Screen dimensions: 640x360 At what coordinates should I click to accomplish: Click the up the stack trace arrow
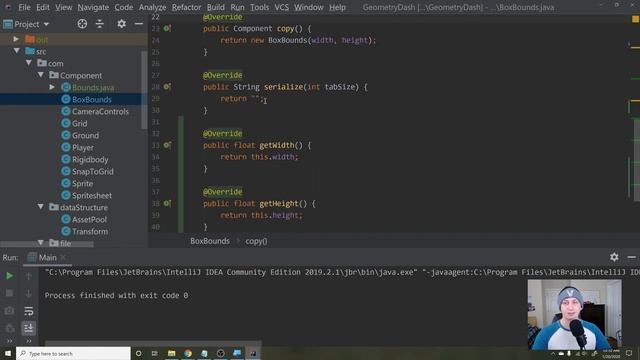29,276
